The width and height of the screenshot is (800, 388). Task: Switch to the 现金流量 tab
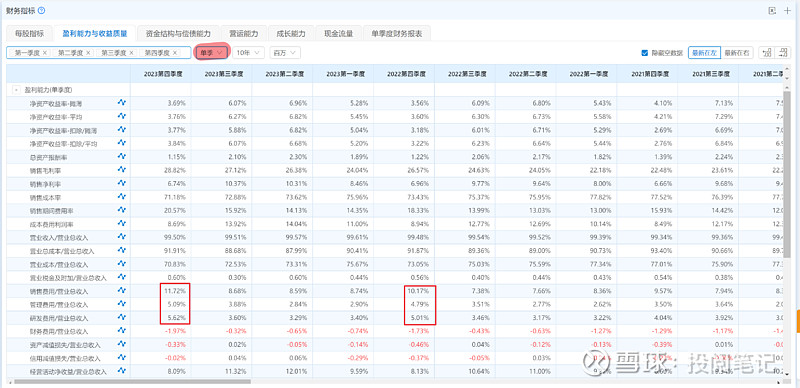[x=338, y=34]
